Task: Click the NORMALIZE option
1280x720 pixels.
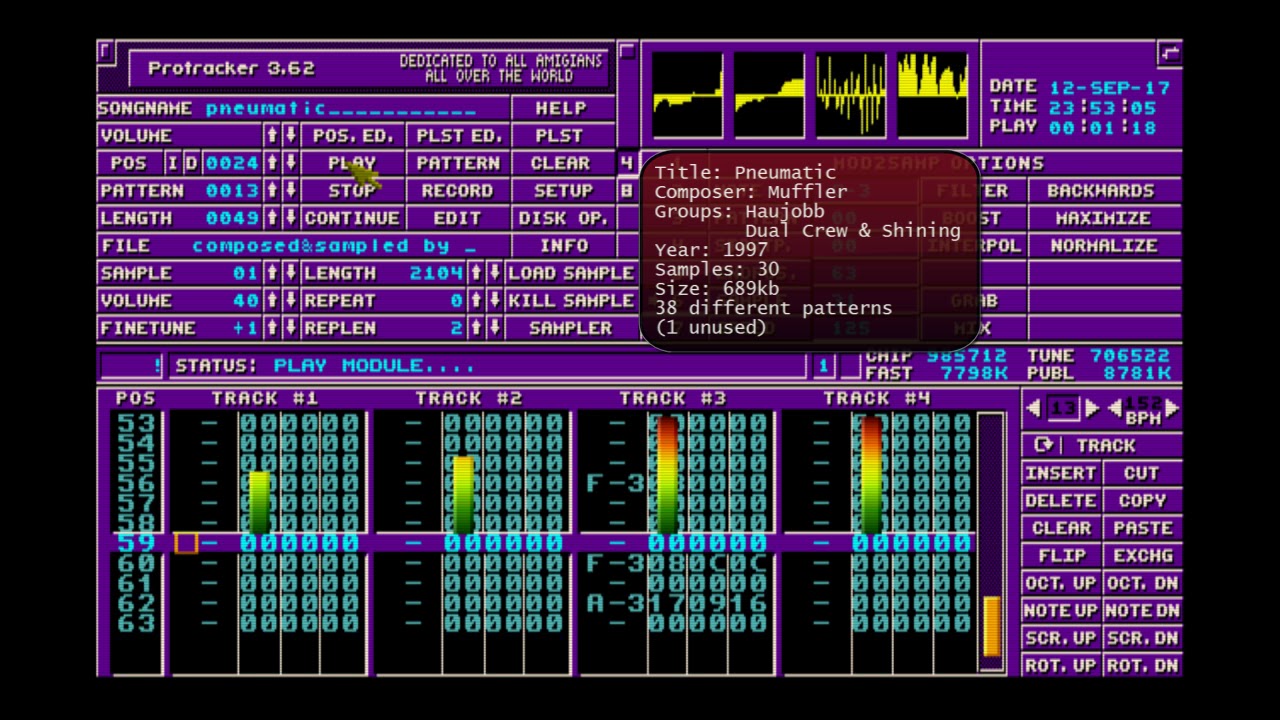Action: pos(1103,246)
